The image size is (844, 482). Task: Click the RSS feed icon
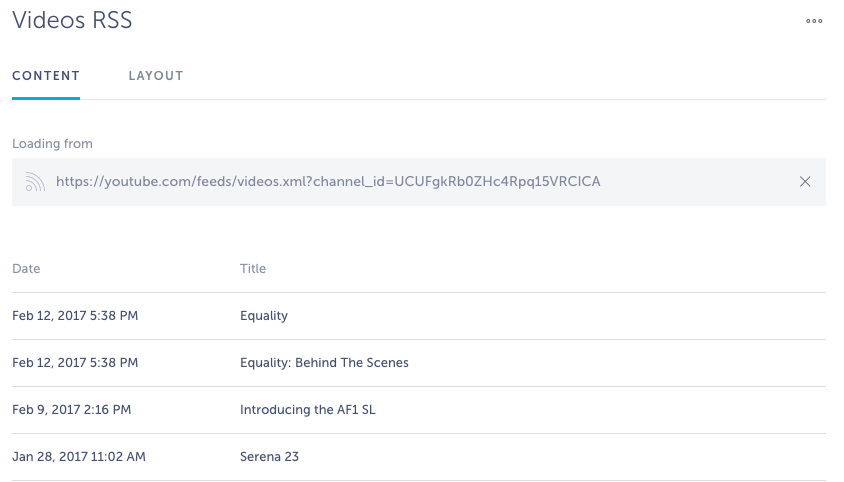click(35, 182)
